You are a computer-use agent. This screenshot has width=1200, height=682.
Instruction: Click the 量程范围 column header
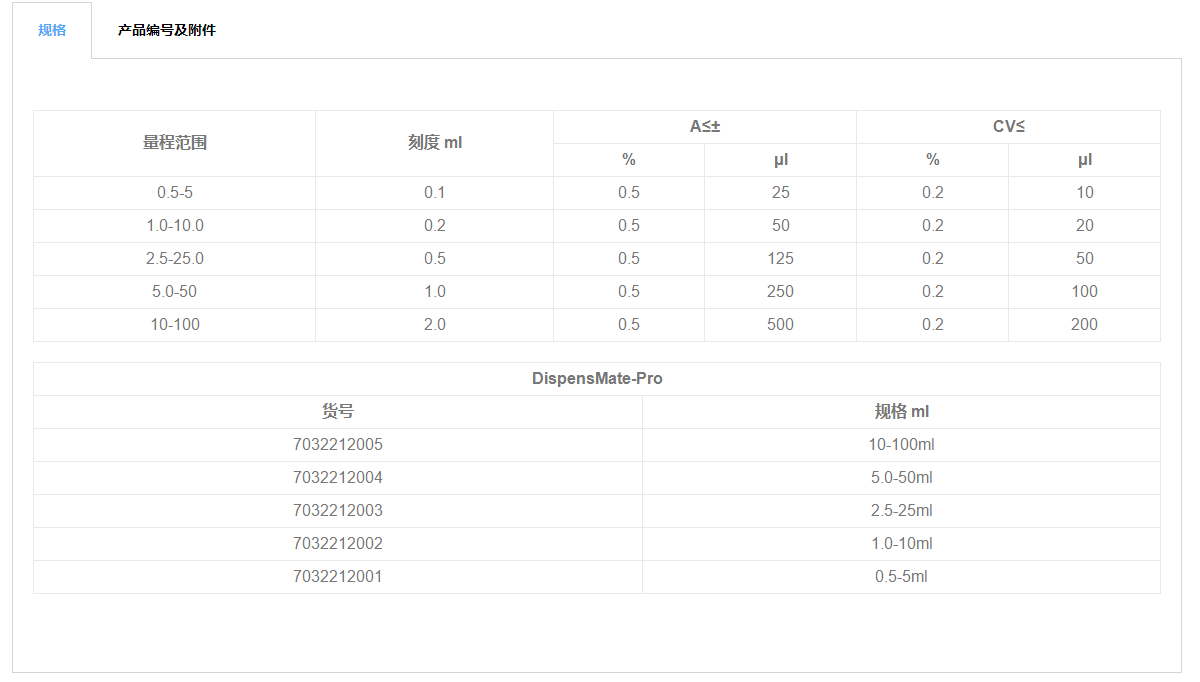[x=175, y=143]
